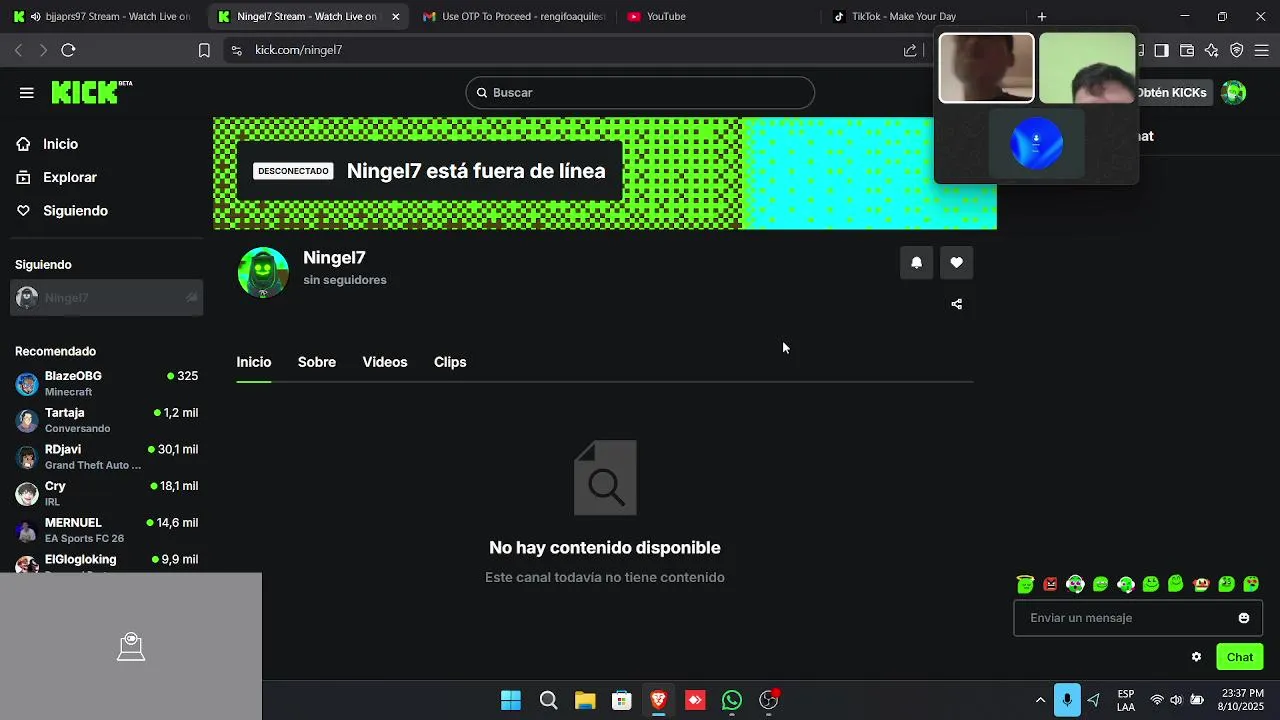Switch to the bjjaprs97 Stream browser tab
Screen dimensions: 1280x720
tap(102, 16)
